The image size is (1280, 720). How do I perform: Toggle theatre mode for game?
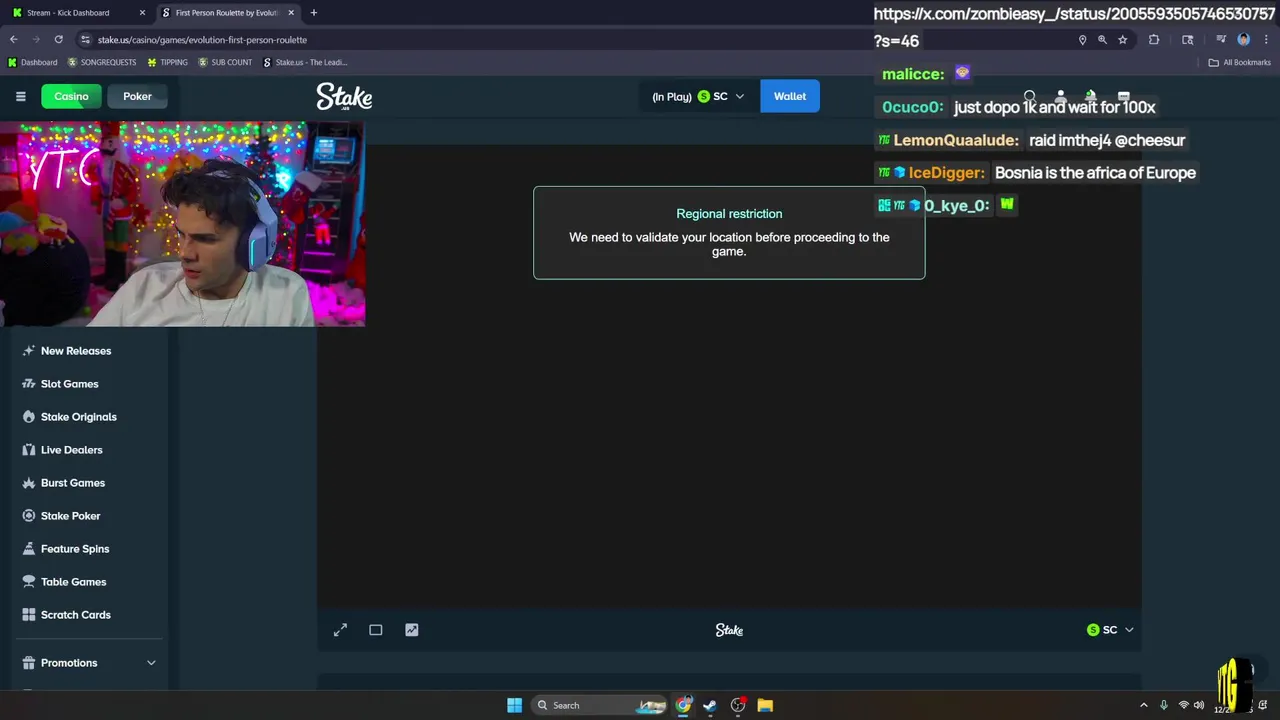point(376,630)
